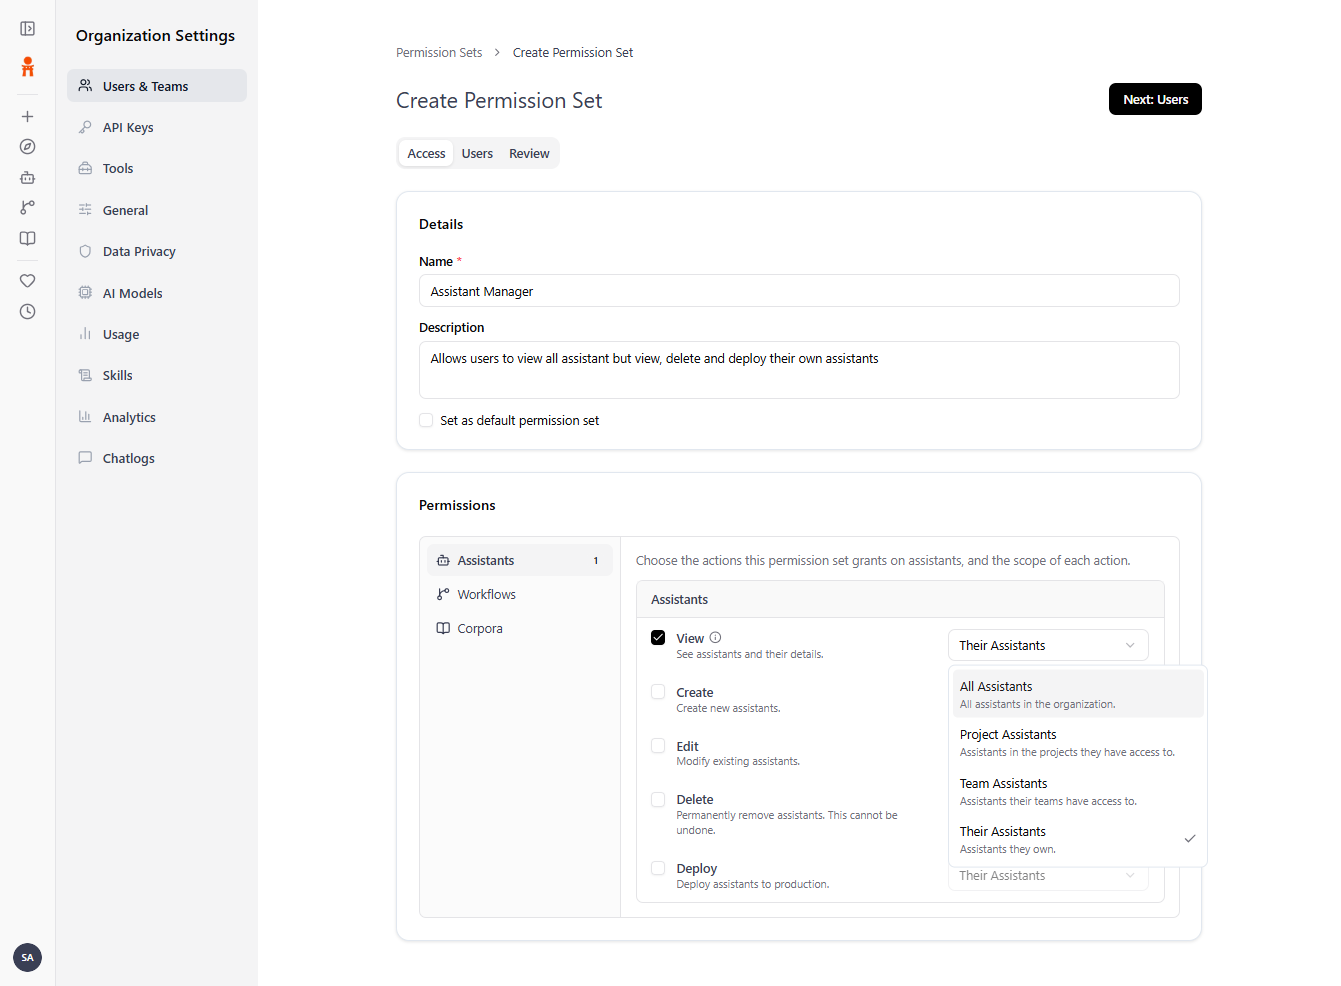Open Analytics settings page
This screenshot has height=986, width=1341.
click(x=157, y=417)
